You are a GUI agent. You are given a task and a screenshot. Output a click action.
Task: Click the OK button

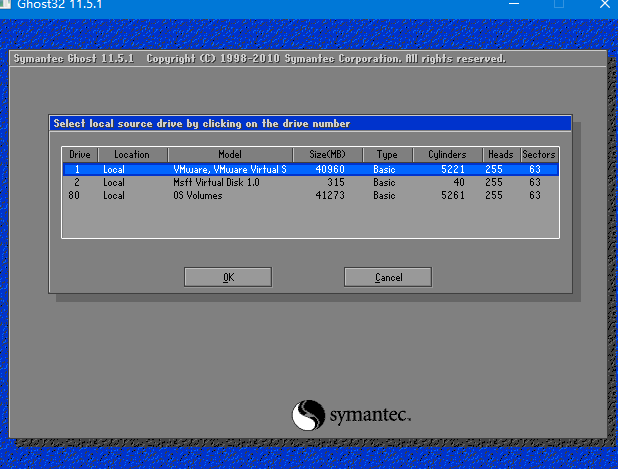coord(228,277)
